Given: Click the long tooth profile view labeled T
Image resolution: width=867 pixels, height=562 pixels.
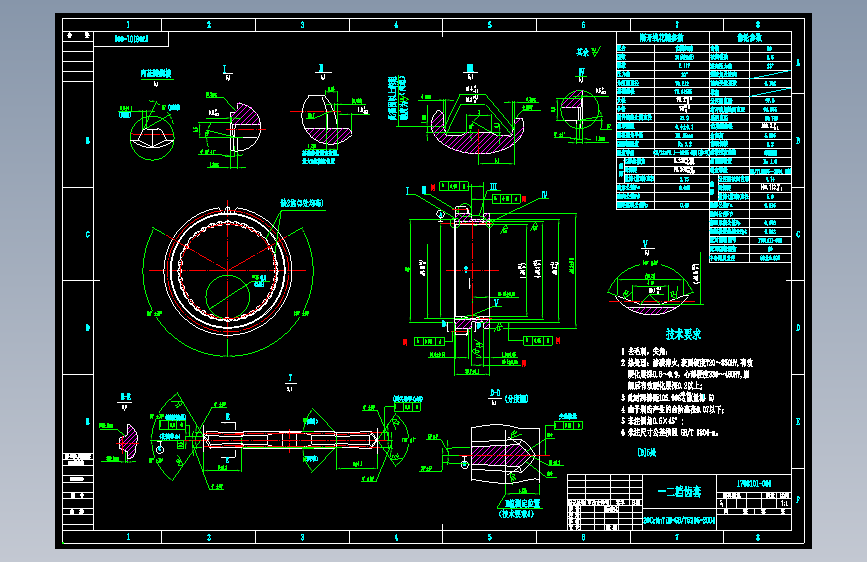Looking at the screenshot, I should click(x=290, y=440).
